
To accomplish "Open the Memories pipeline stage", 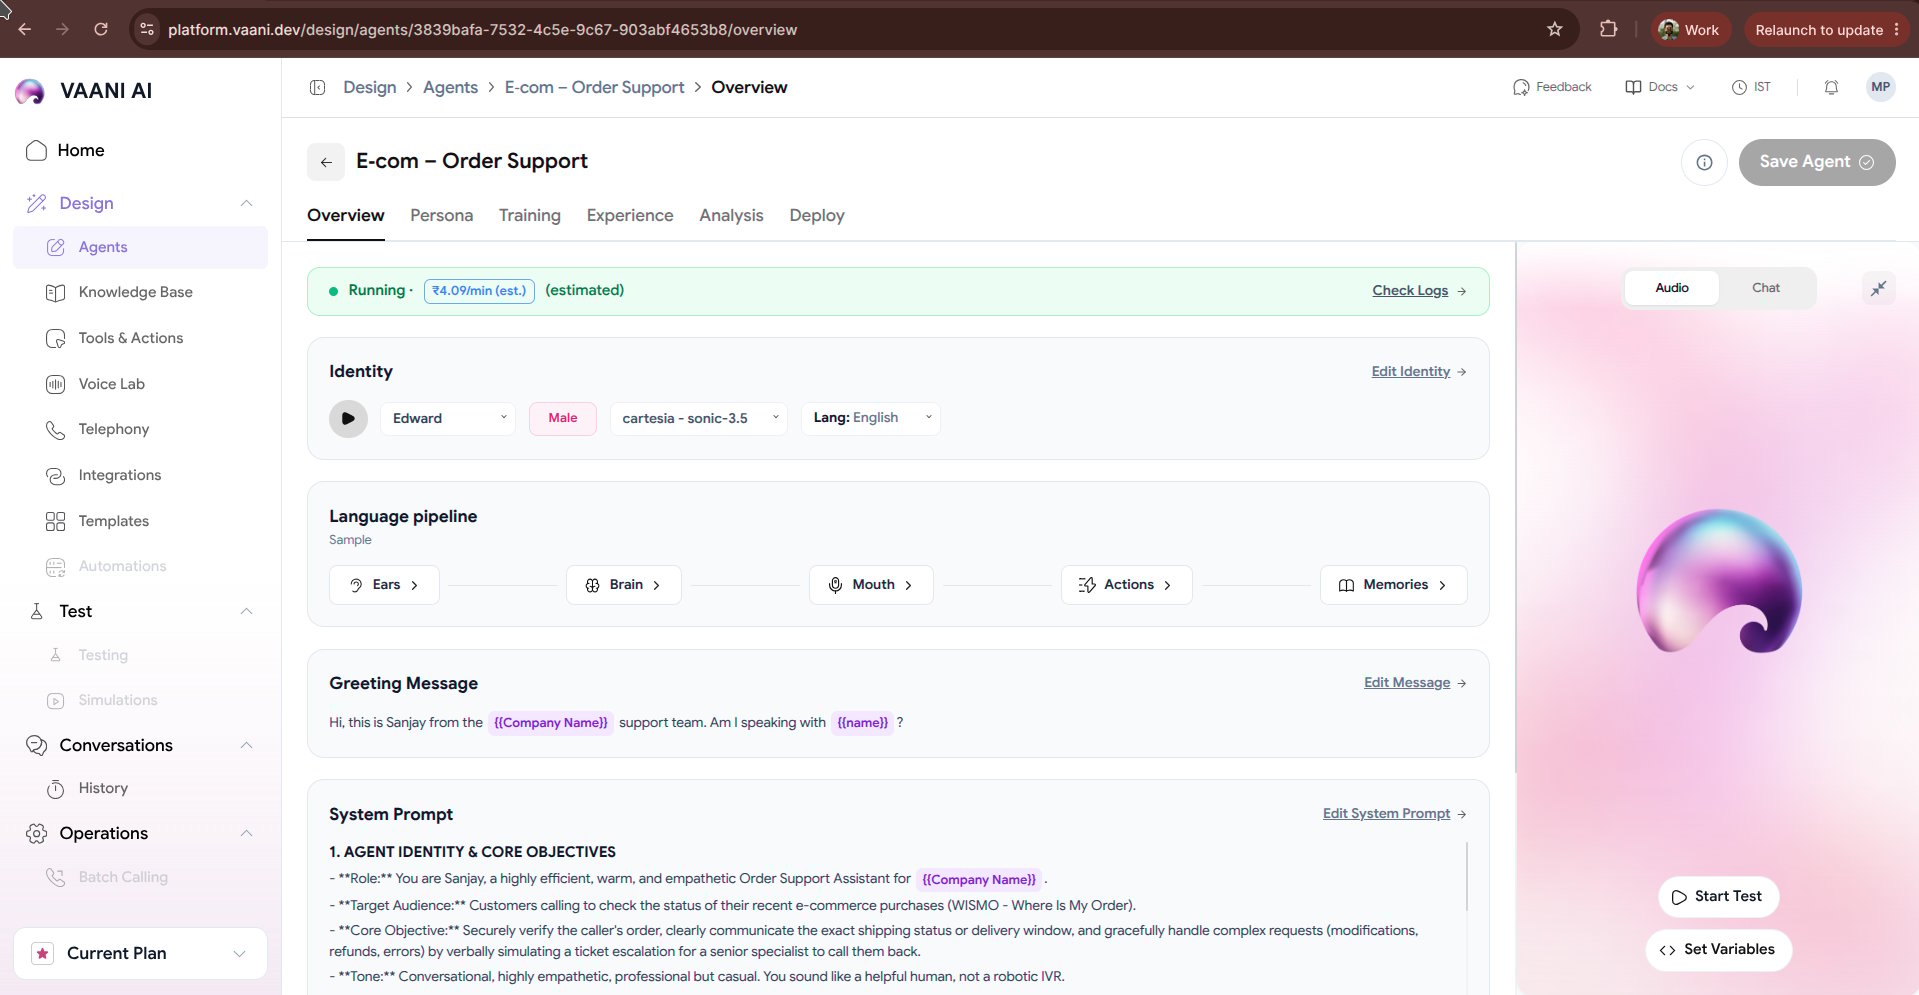I will [x=1394, y=585].
